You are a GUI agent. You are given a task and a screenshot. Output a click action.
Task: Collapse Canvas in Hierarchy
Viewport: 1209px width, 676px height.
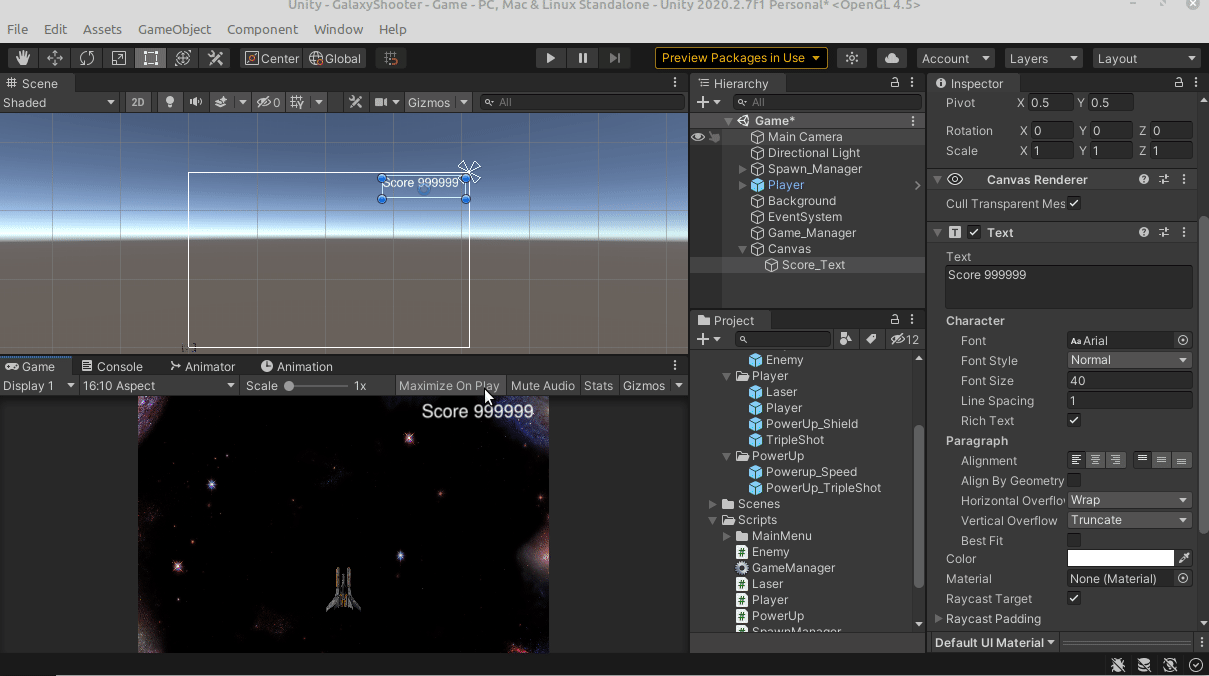pos(743,249)
